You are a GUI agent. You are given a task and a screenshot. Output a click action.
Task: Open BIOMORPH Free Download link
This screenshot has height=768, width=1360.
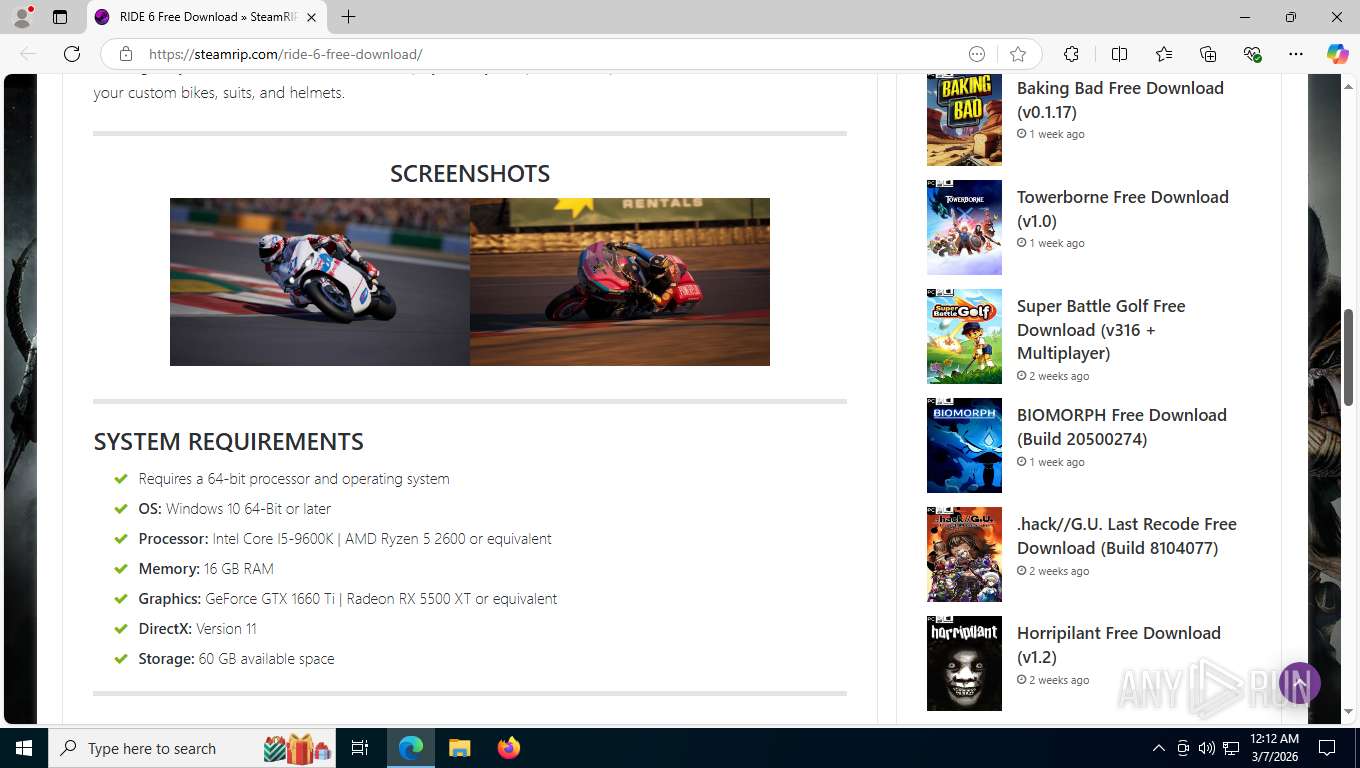1121,427
